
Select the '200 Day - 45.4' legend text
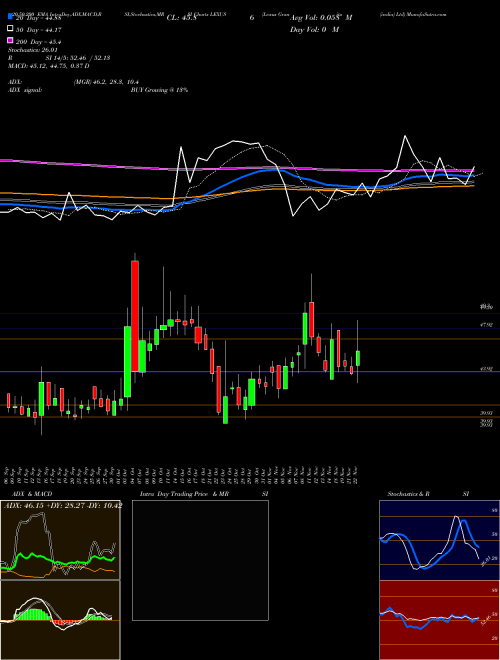pos(39,42)
